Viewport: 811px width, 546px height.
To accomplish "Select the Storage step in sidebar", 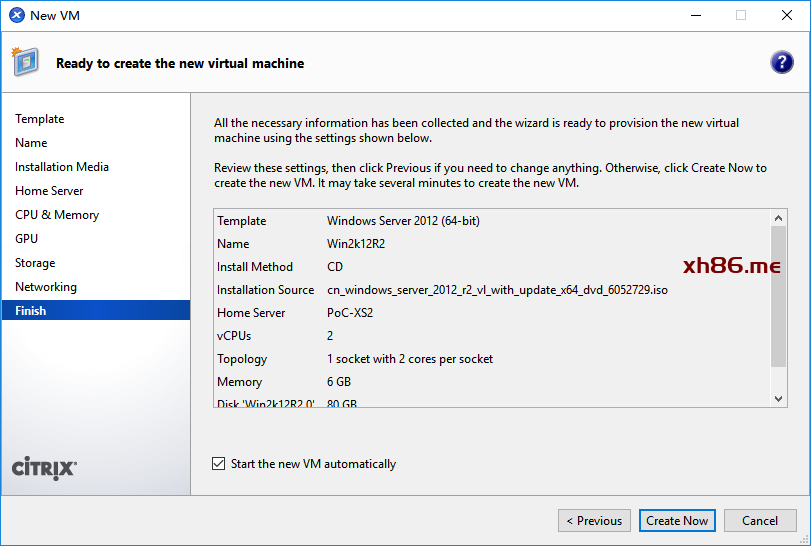I will tap(35, 263).
